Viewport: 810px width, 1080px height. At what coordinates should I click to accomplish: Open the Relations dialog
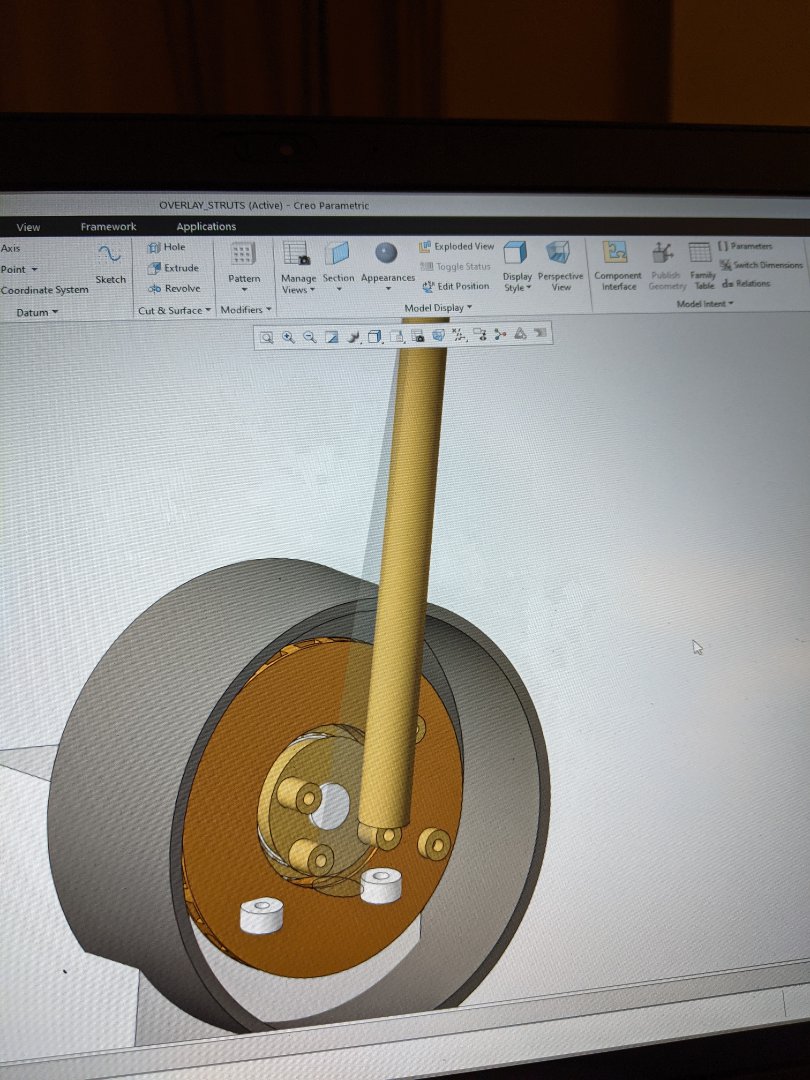pyautogui.click(x=746, y=283)
